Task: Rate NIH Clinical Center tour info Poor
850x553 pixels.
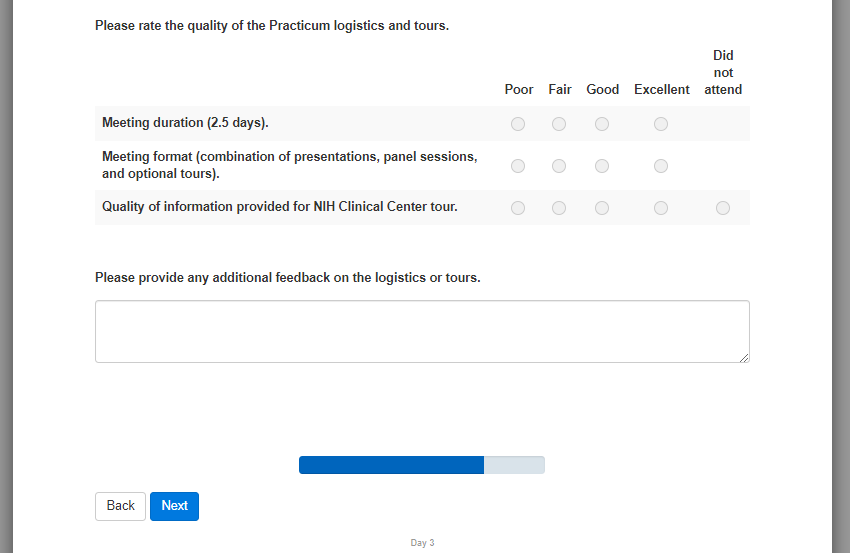Action: pos(518,208)
